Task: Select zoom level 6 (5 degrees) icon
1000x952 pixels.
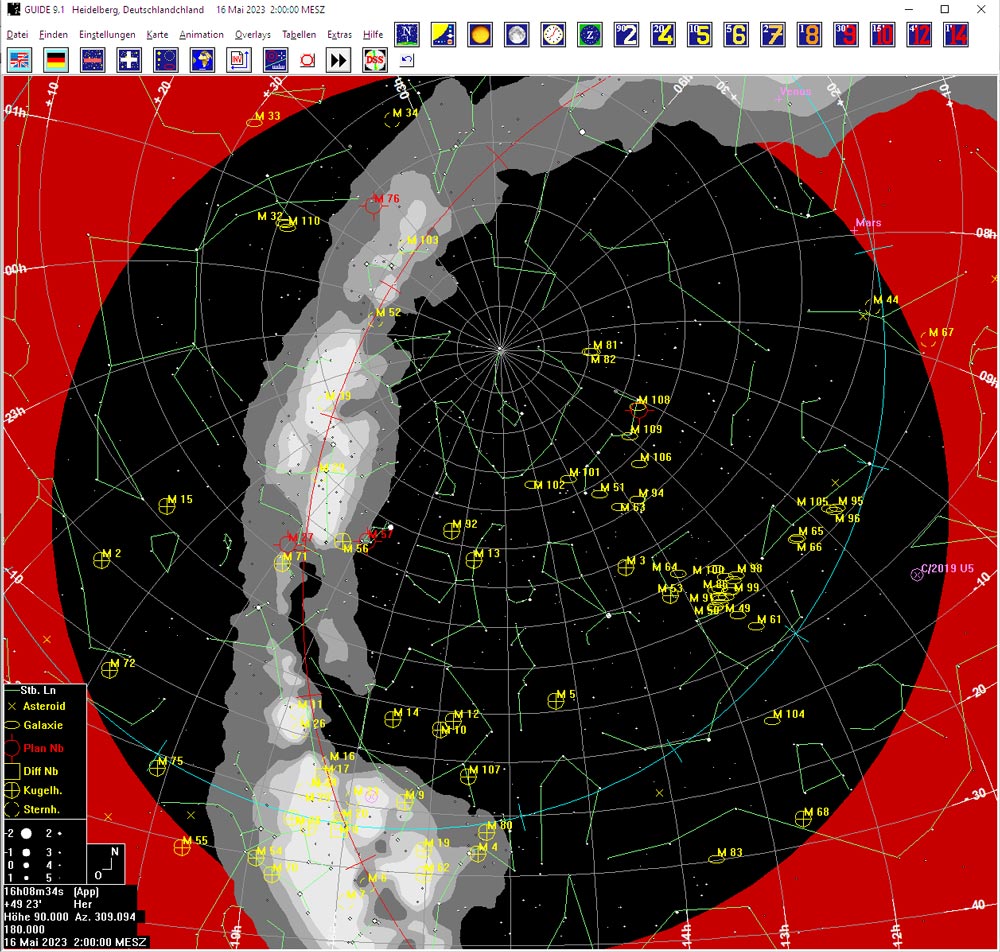Action: (x=736, y=34)
